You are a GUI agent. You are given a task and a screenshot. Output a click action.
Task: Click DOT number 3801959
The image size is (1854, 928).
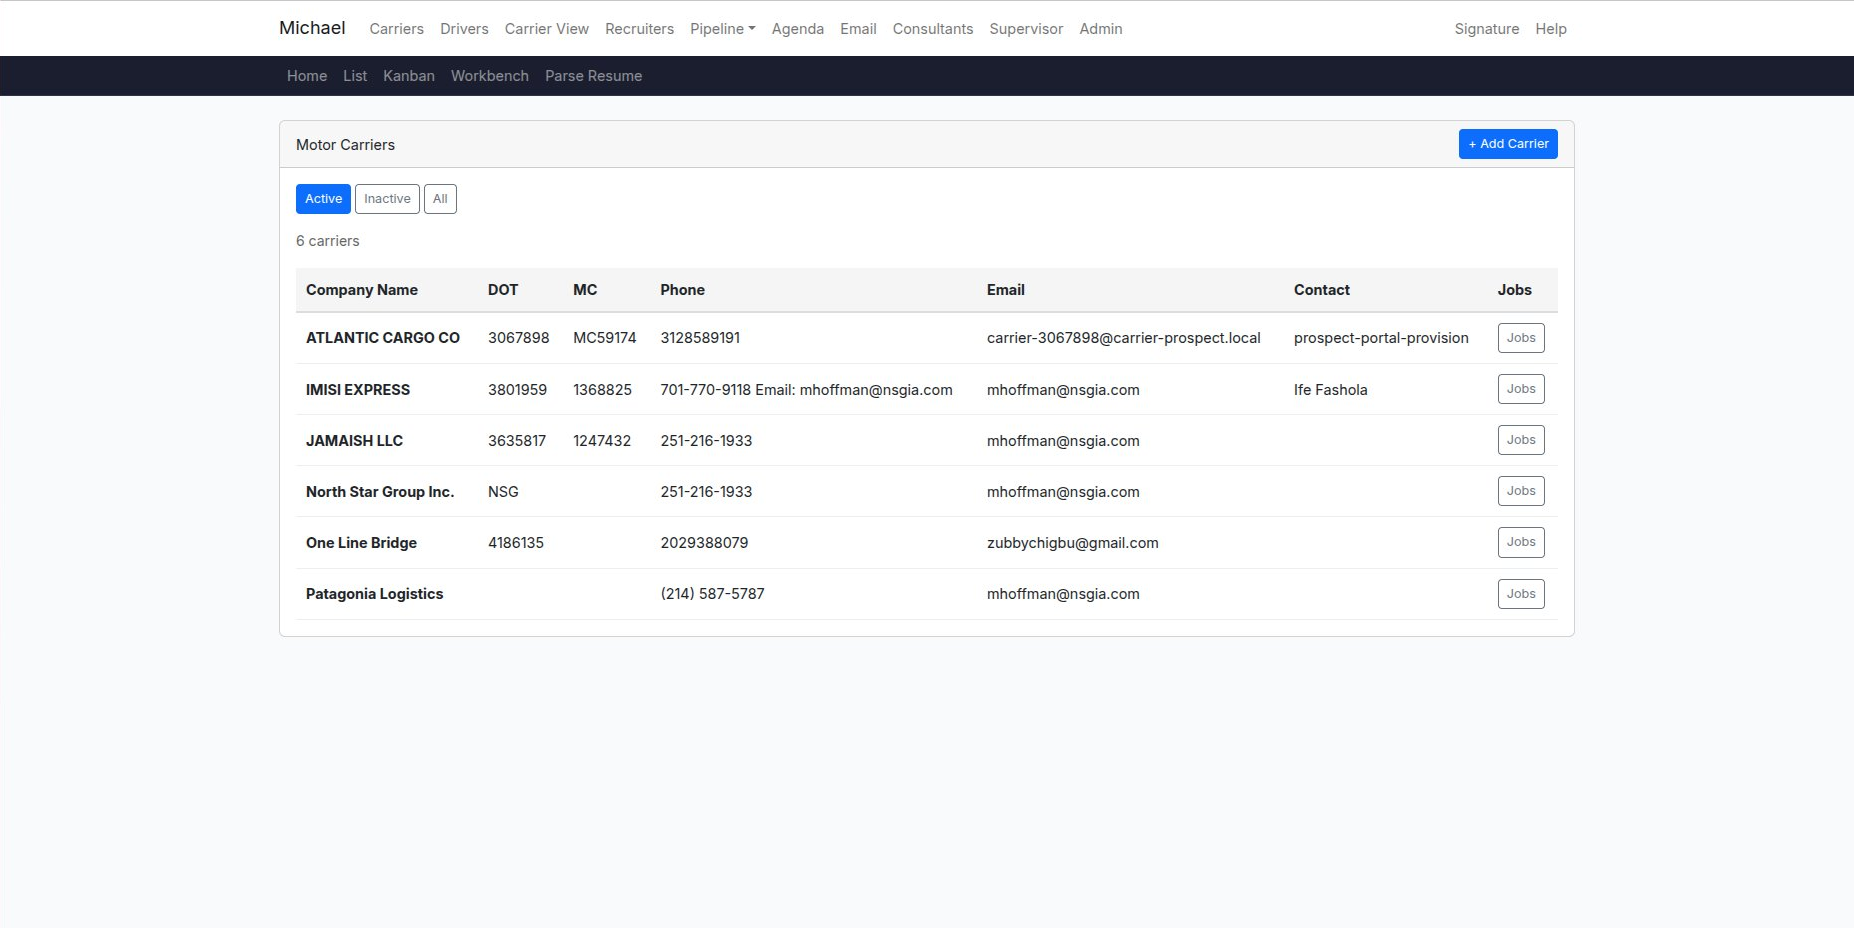pos(517,390)
